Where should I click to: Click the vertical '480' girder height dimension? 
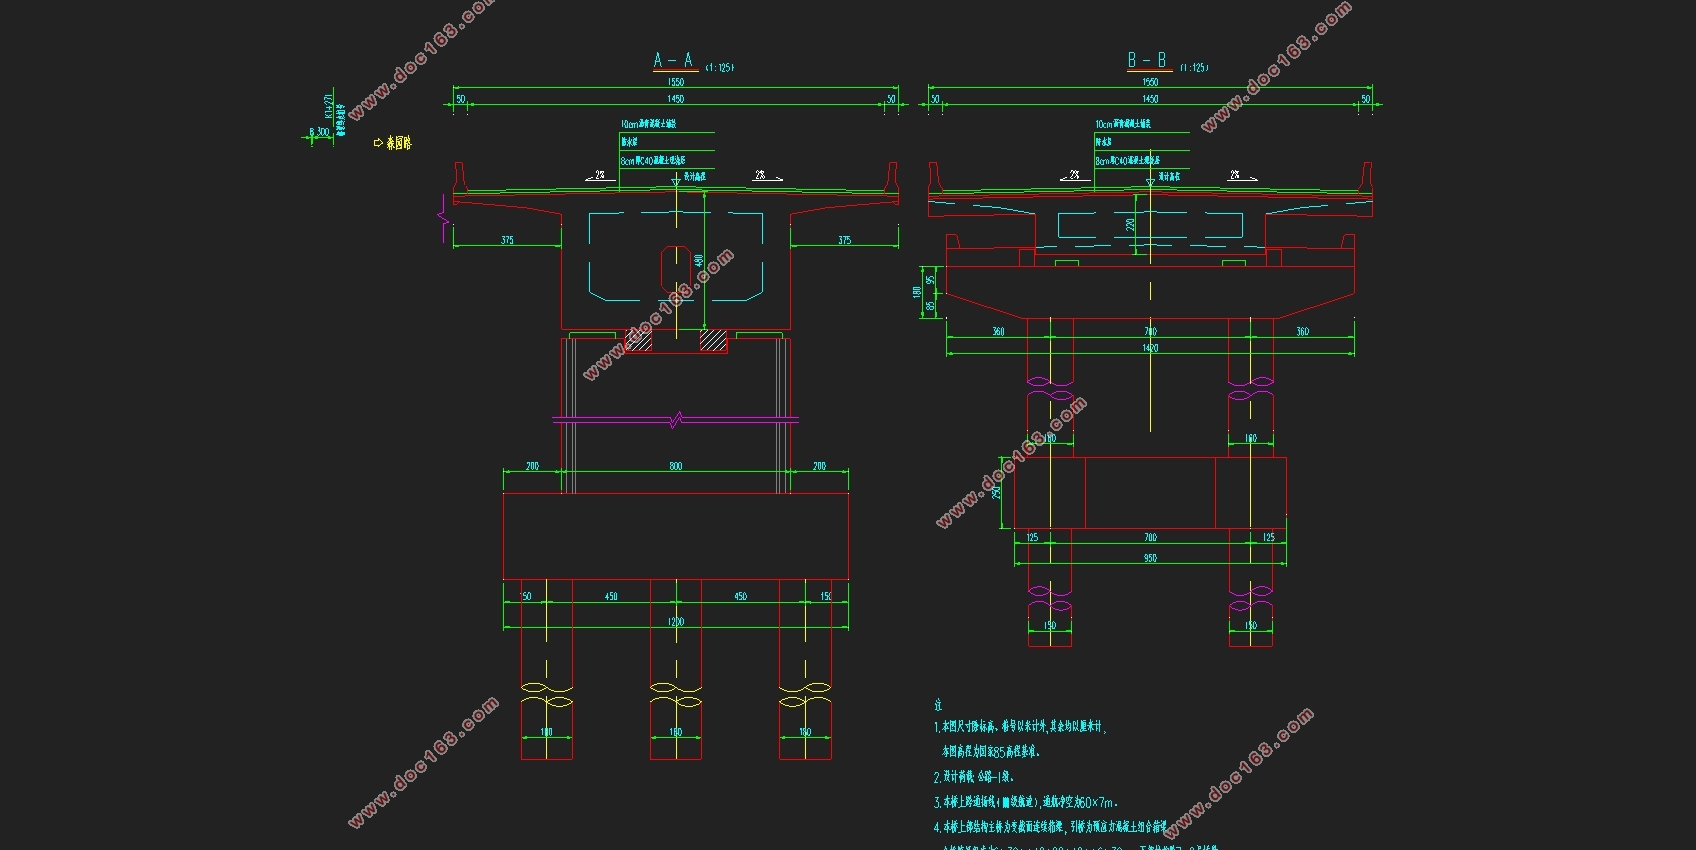point(699,260)
